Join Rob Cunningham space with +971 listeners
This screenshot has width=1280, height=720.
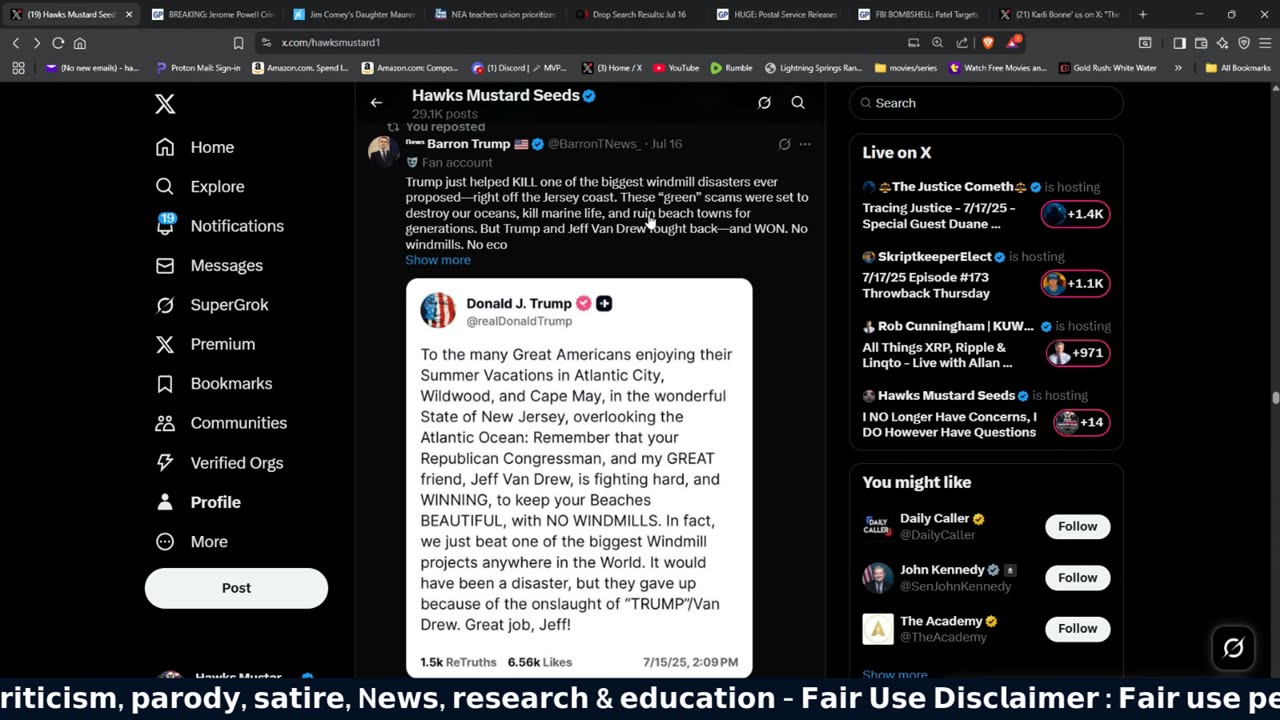[x=1078, y=353]
